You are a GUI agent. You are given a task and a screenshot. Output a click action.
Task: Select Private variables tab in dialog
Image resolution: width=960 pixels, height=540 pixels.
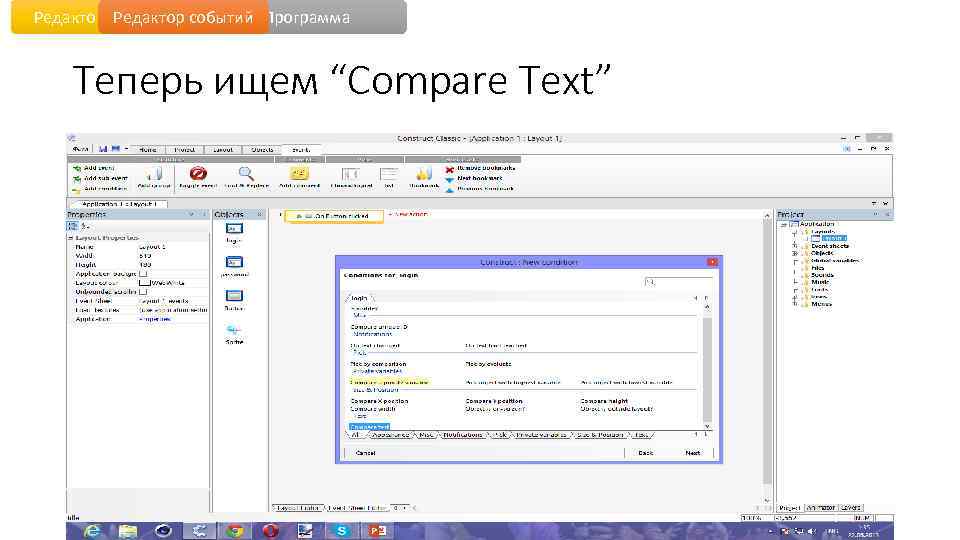[541, 435]
